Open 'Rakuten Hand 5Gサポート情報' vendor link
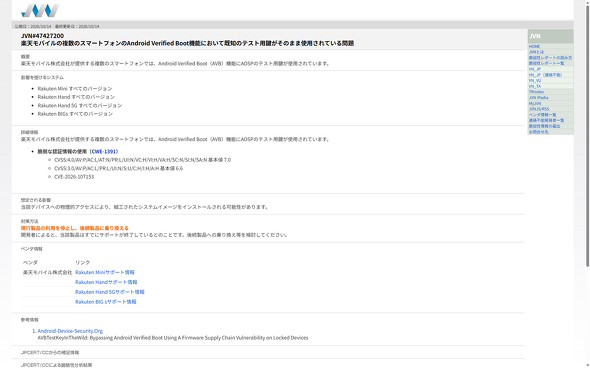This screenshot has width=590, height=368. 109,292
